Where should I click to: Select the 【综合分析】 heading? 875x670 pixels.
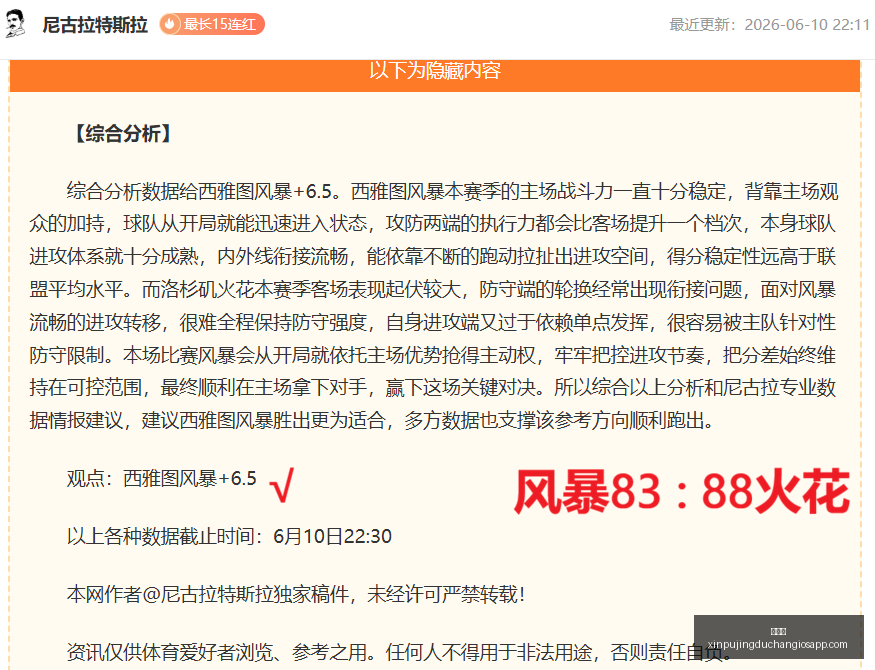[x=123, y=134]
